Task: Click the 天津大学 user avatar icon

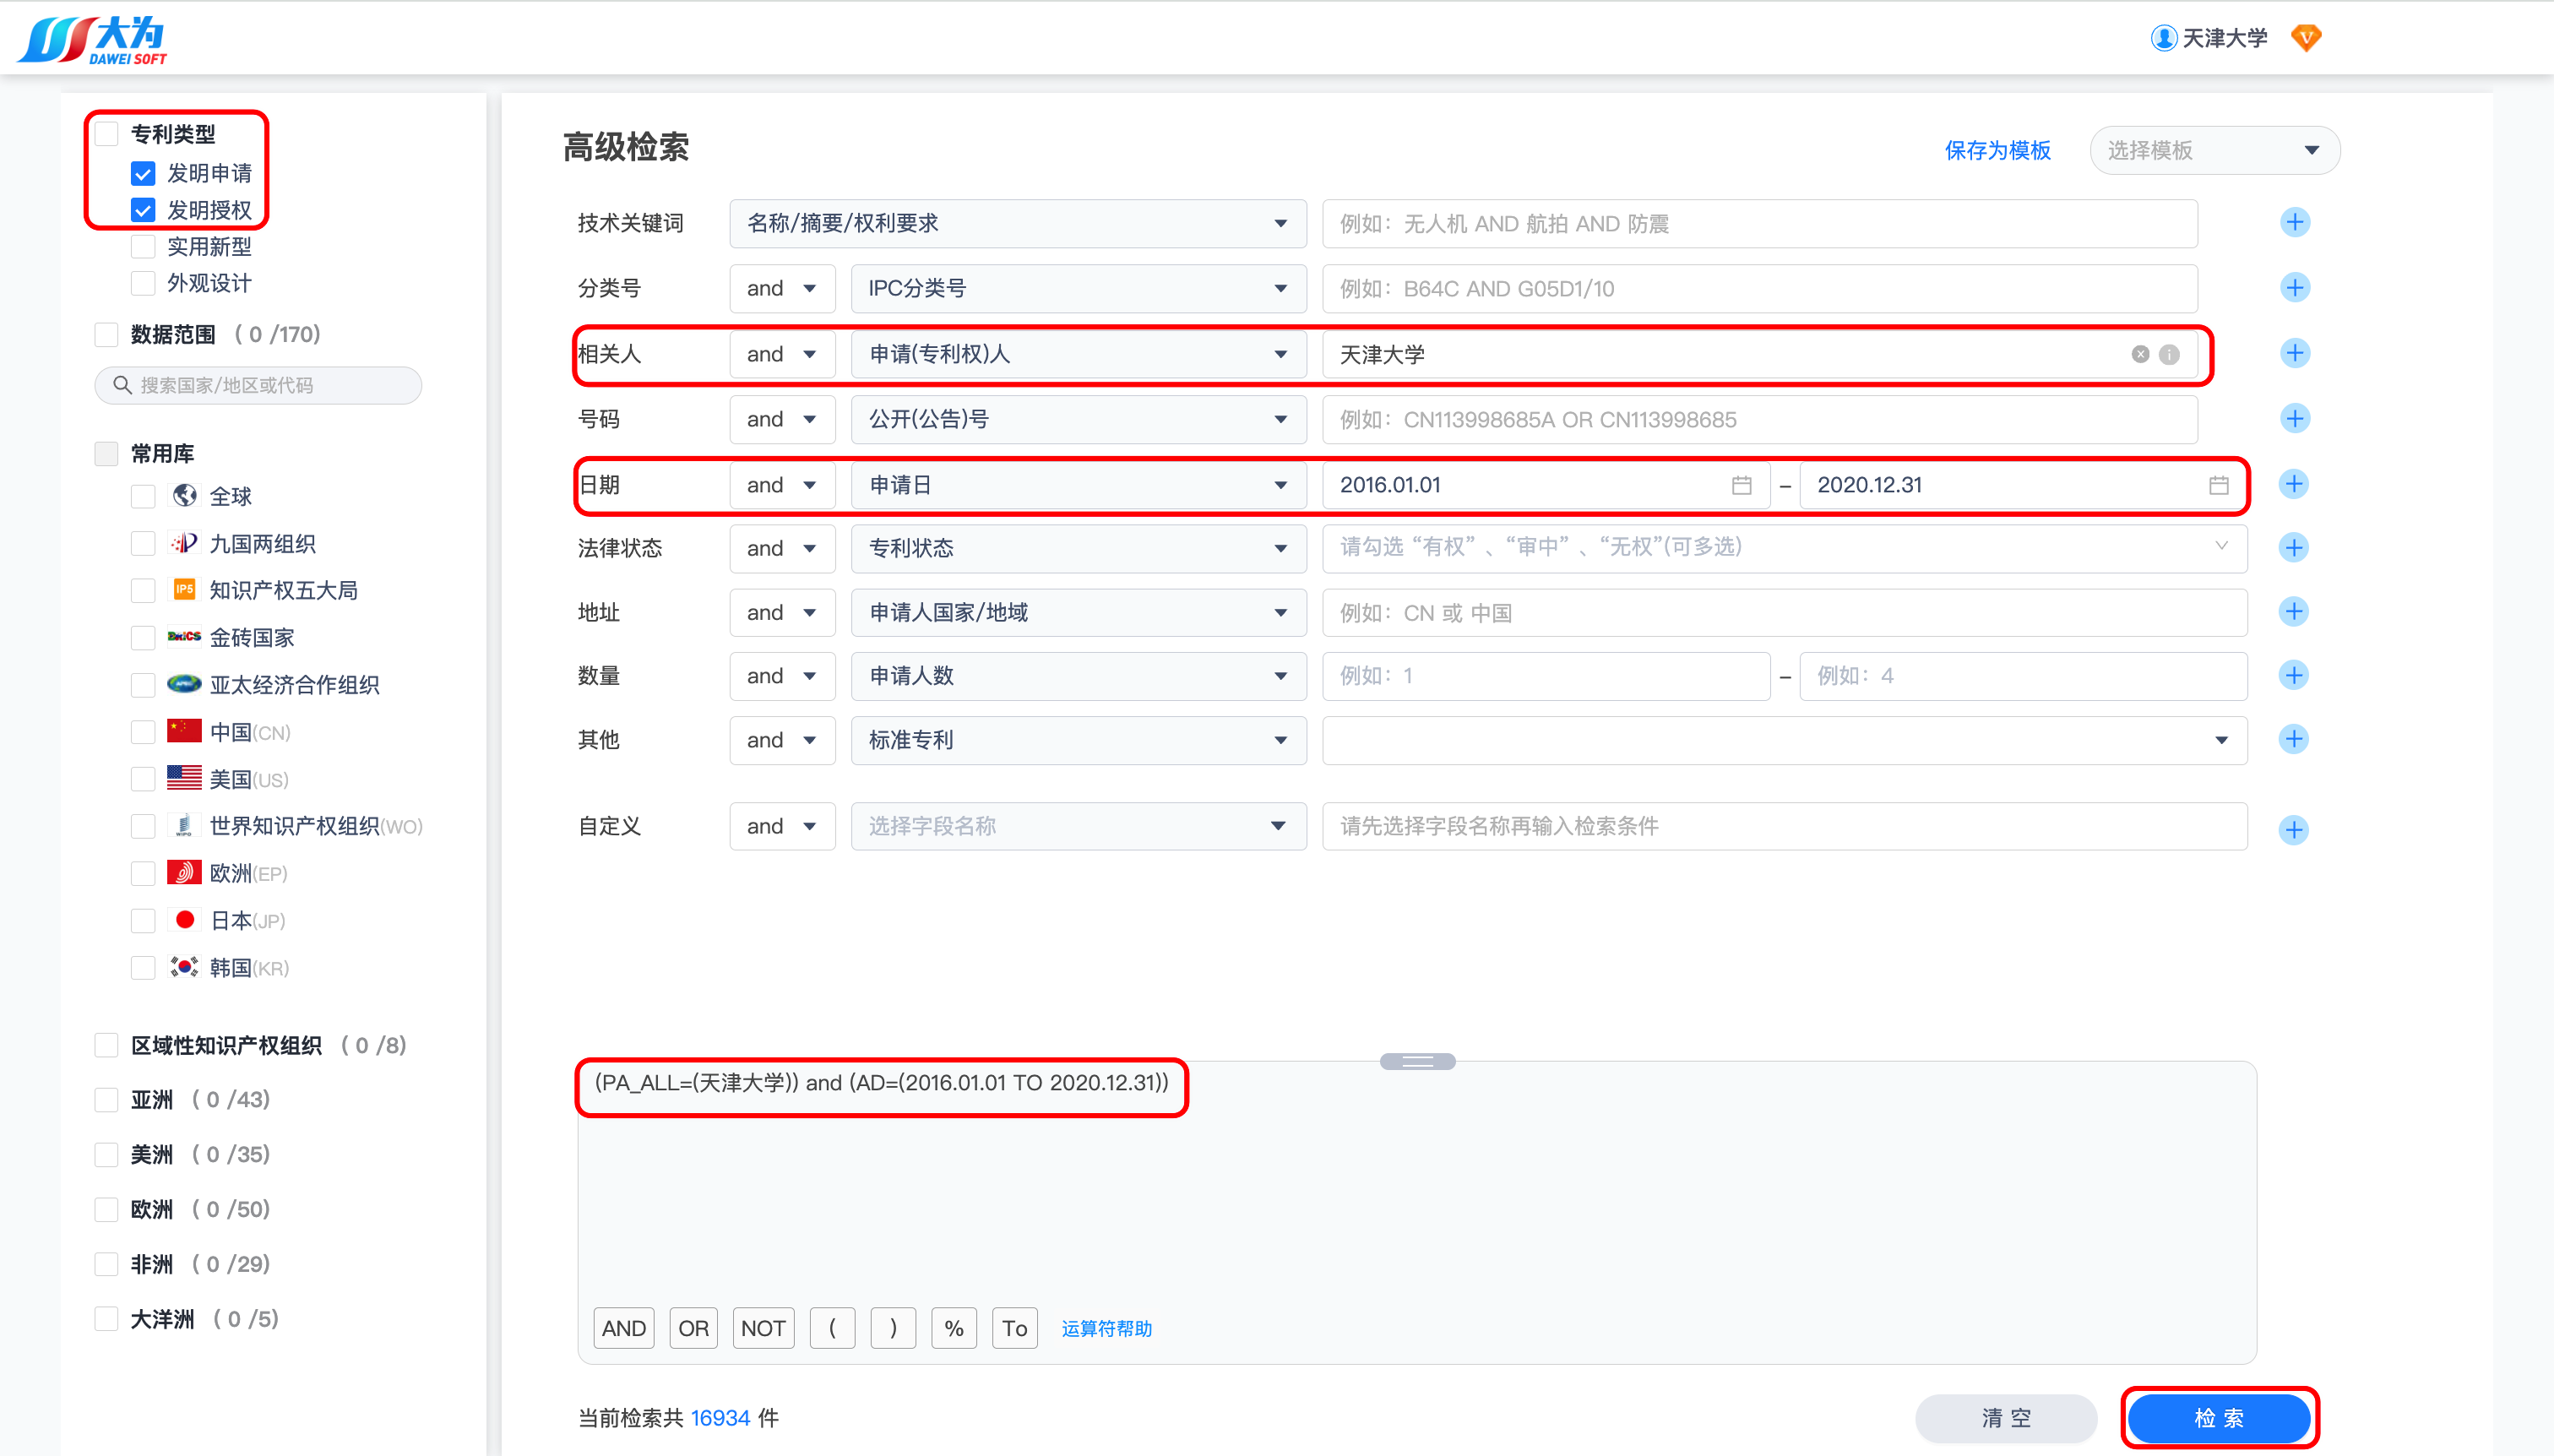Action: (x=2163, y=38)
